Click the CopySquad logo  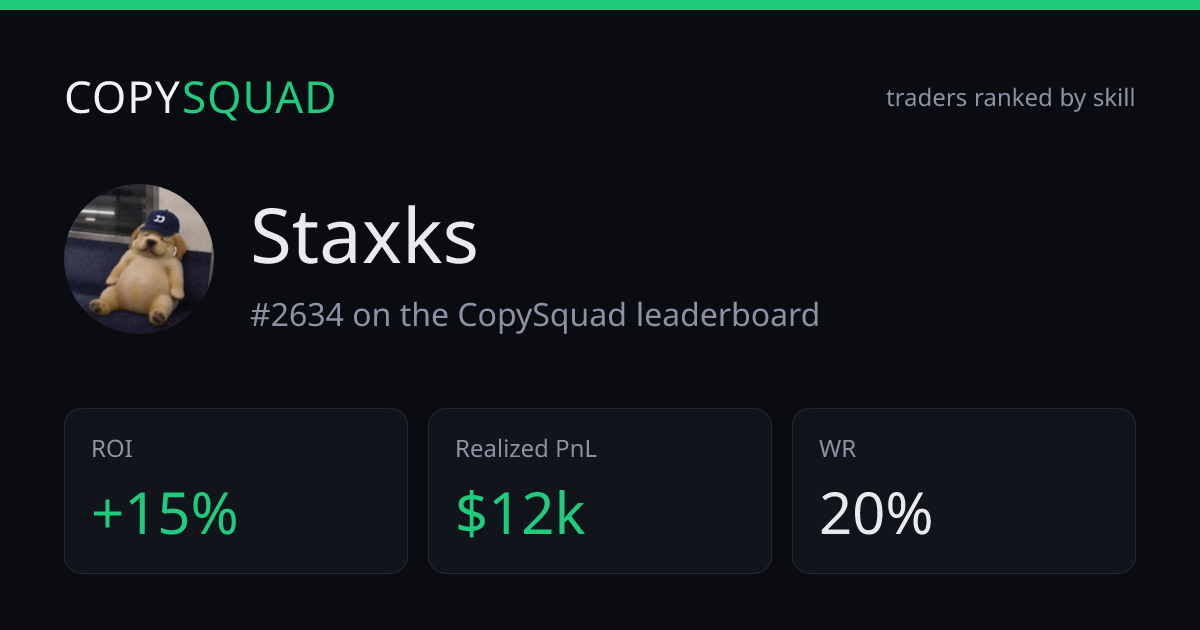pos(200,98)
